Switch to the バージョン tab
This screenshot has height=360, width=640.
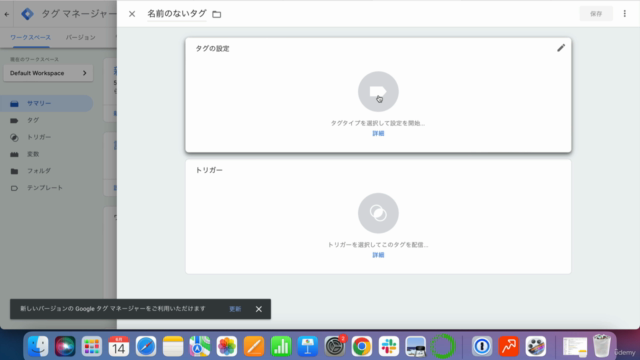pyautogui.click(x=80, y=38)
